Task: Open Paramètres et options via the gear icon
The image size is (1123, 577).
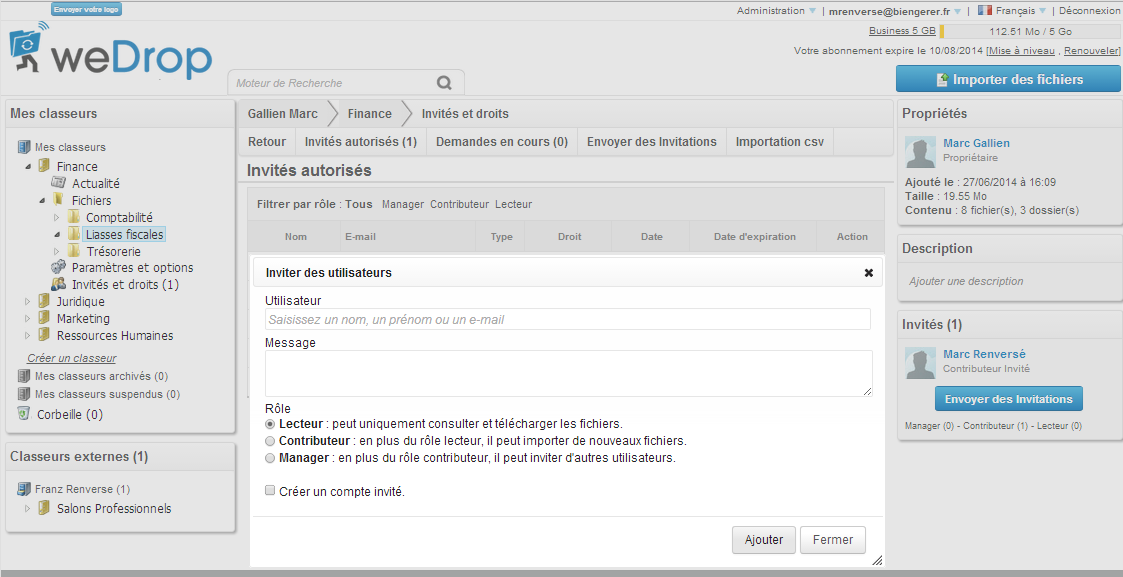Action: pyautogui.click(x=57, y=267)
